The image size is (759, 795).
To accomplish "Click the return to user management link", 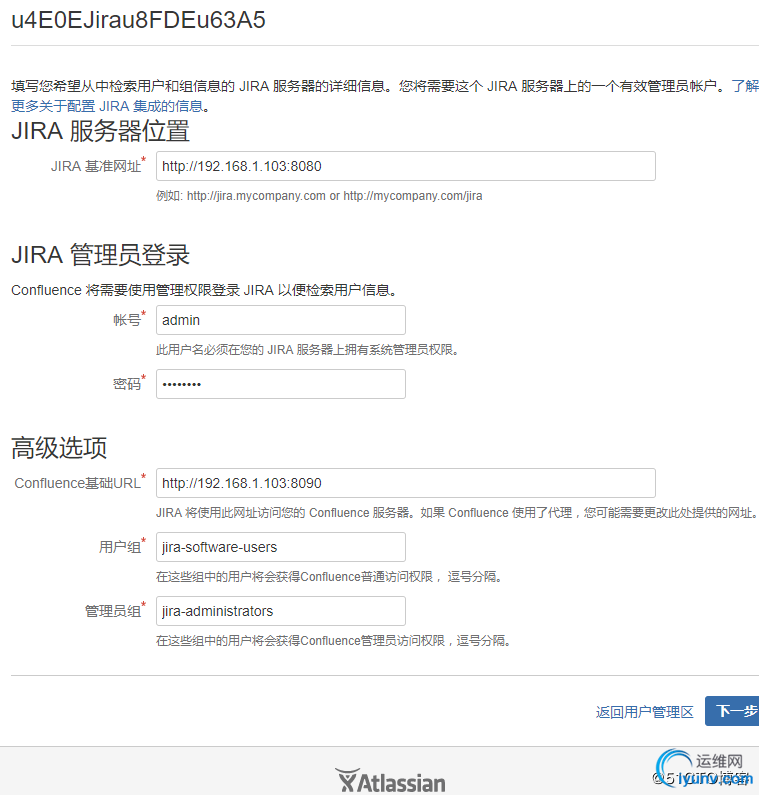I will pos(644,712).
